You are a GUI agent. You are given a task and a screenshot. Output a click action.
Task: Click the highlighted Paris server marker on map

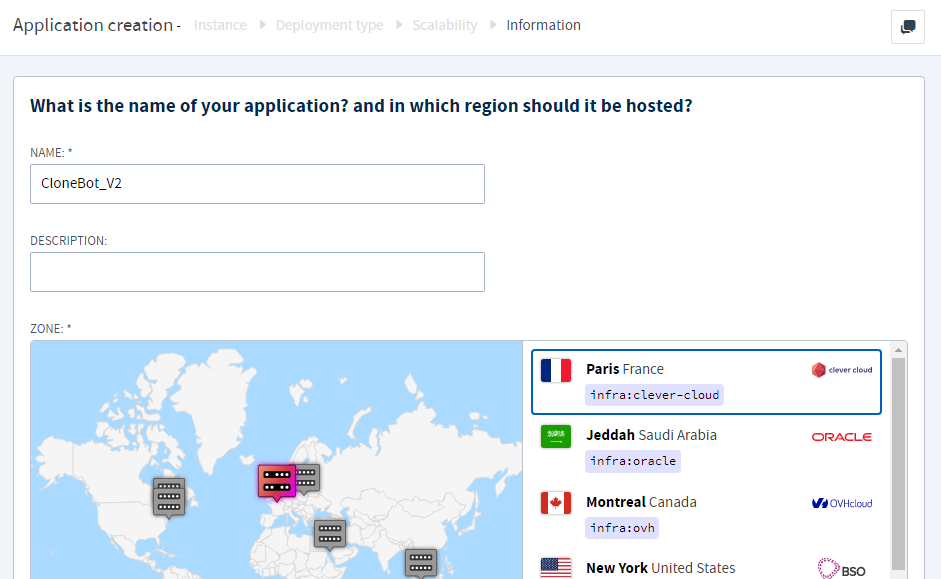277,482
